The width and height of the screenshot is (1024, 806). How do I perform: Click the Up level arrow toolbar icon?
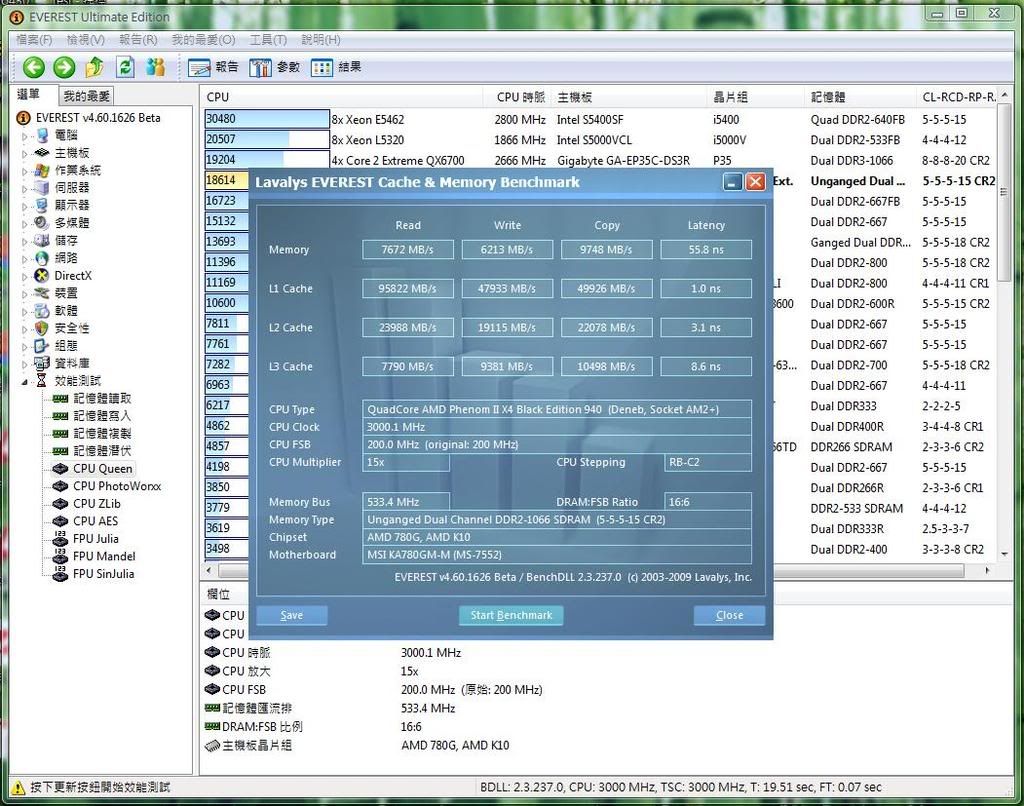95,67
